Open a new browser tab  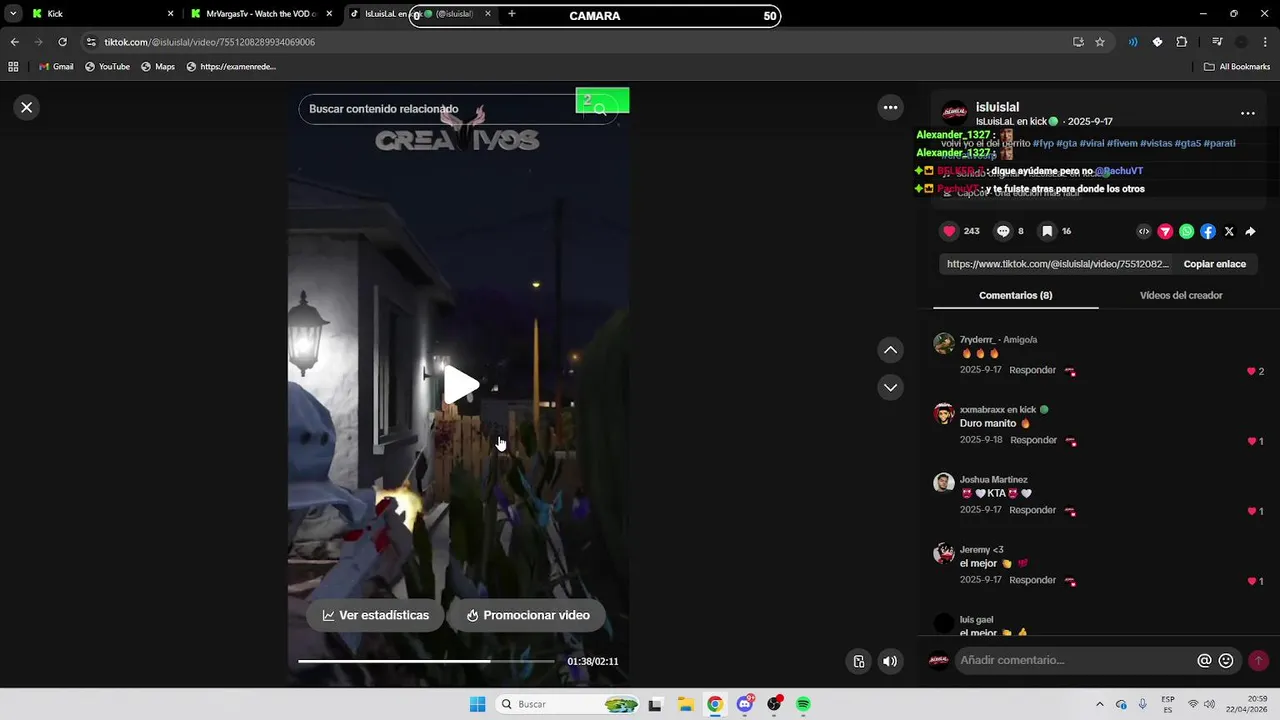click(x=512, y=14)
